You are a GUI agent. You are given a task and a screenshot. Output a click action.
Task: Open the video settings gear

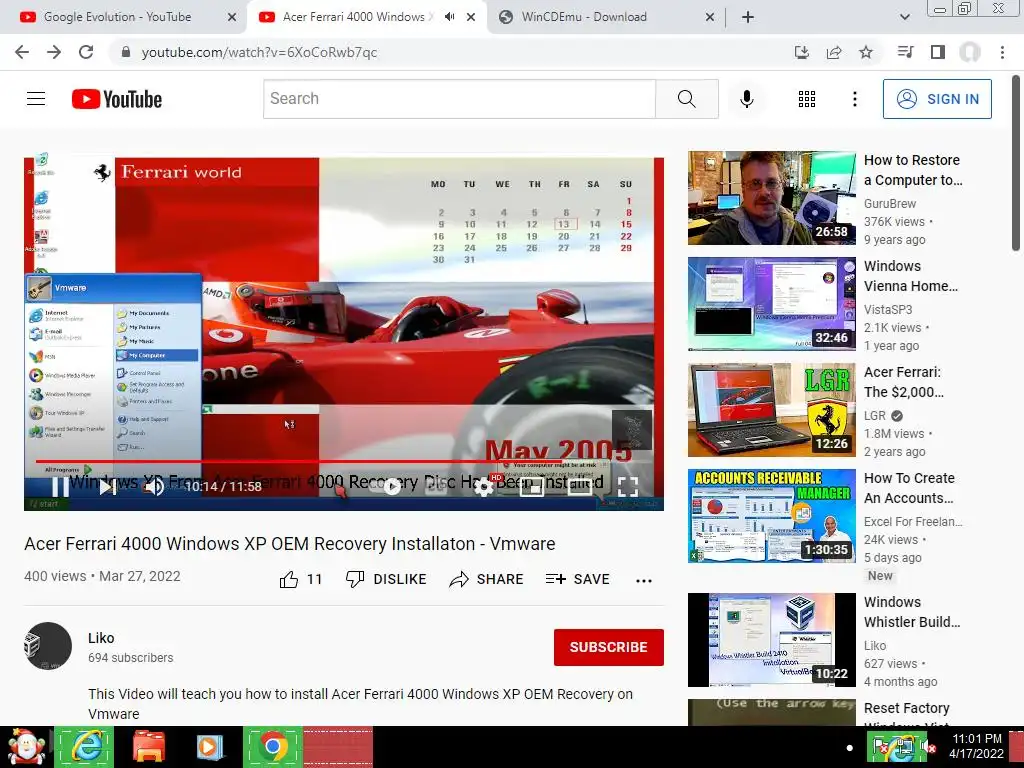click(483, 487)
